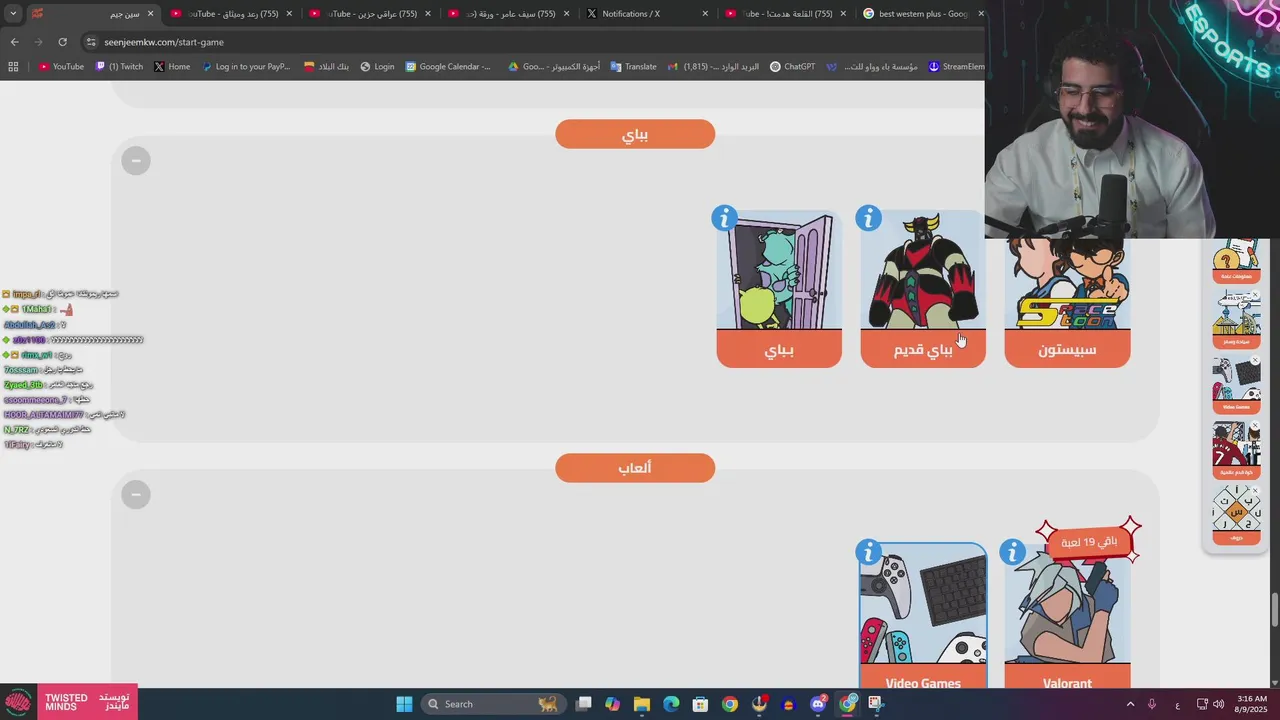1280x720 pixels.
Task: Select the بباي قديم category card
Action: click(x=923, y=289)
